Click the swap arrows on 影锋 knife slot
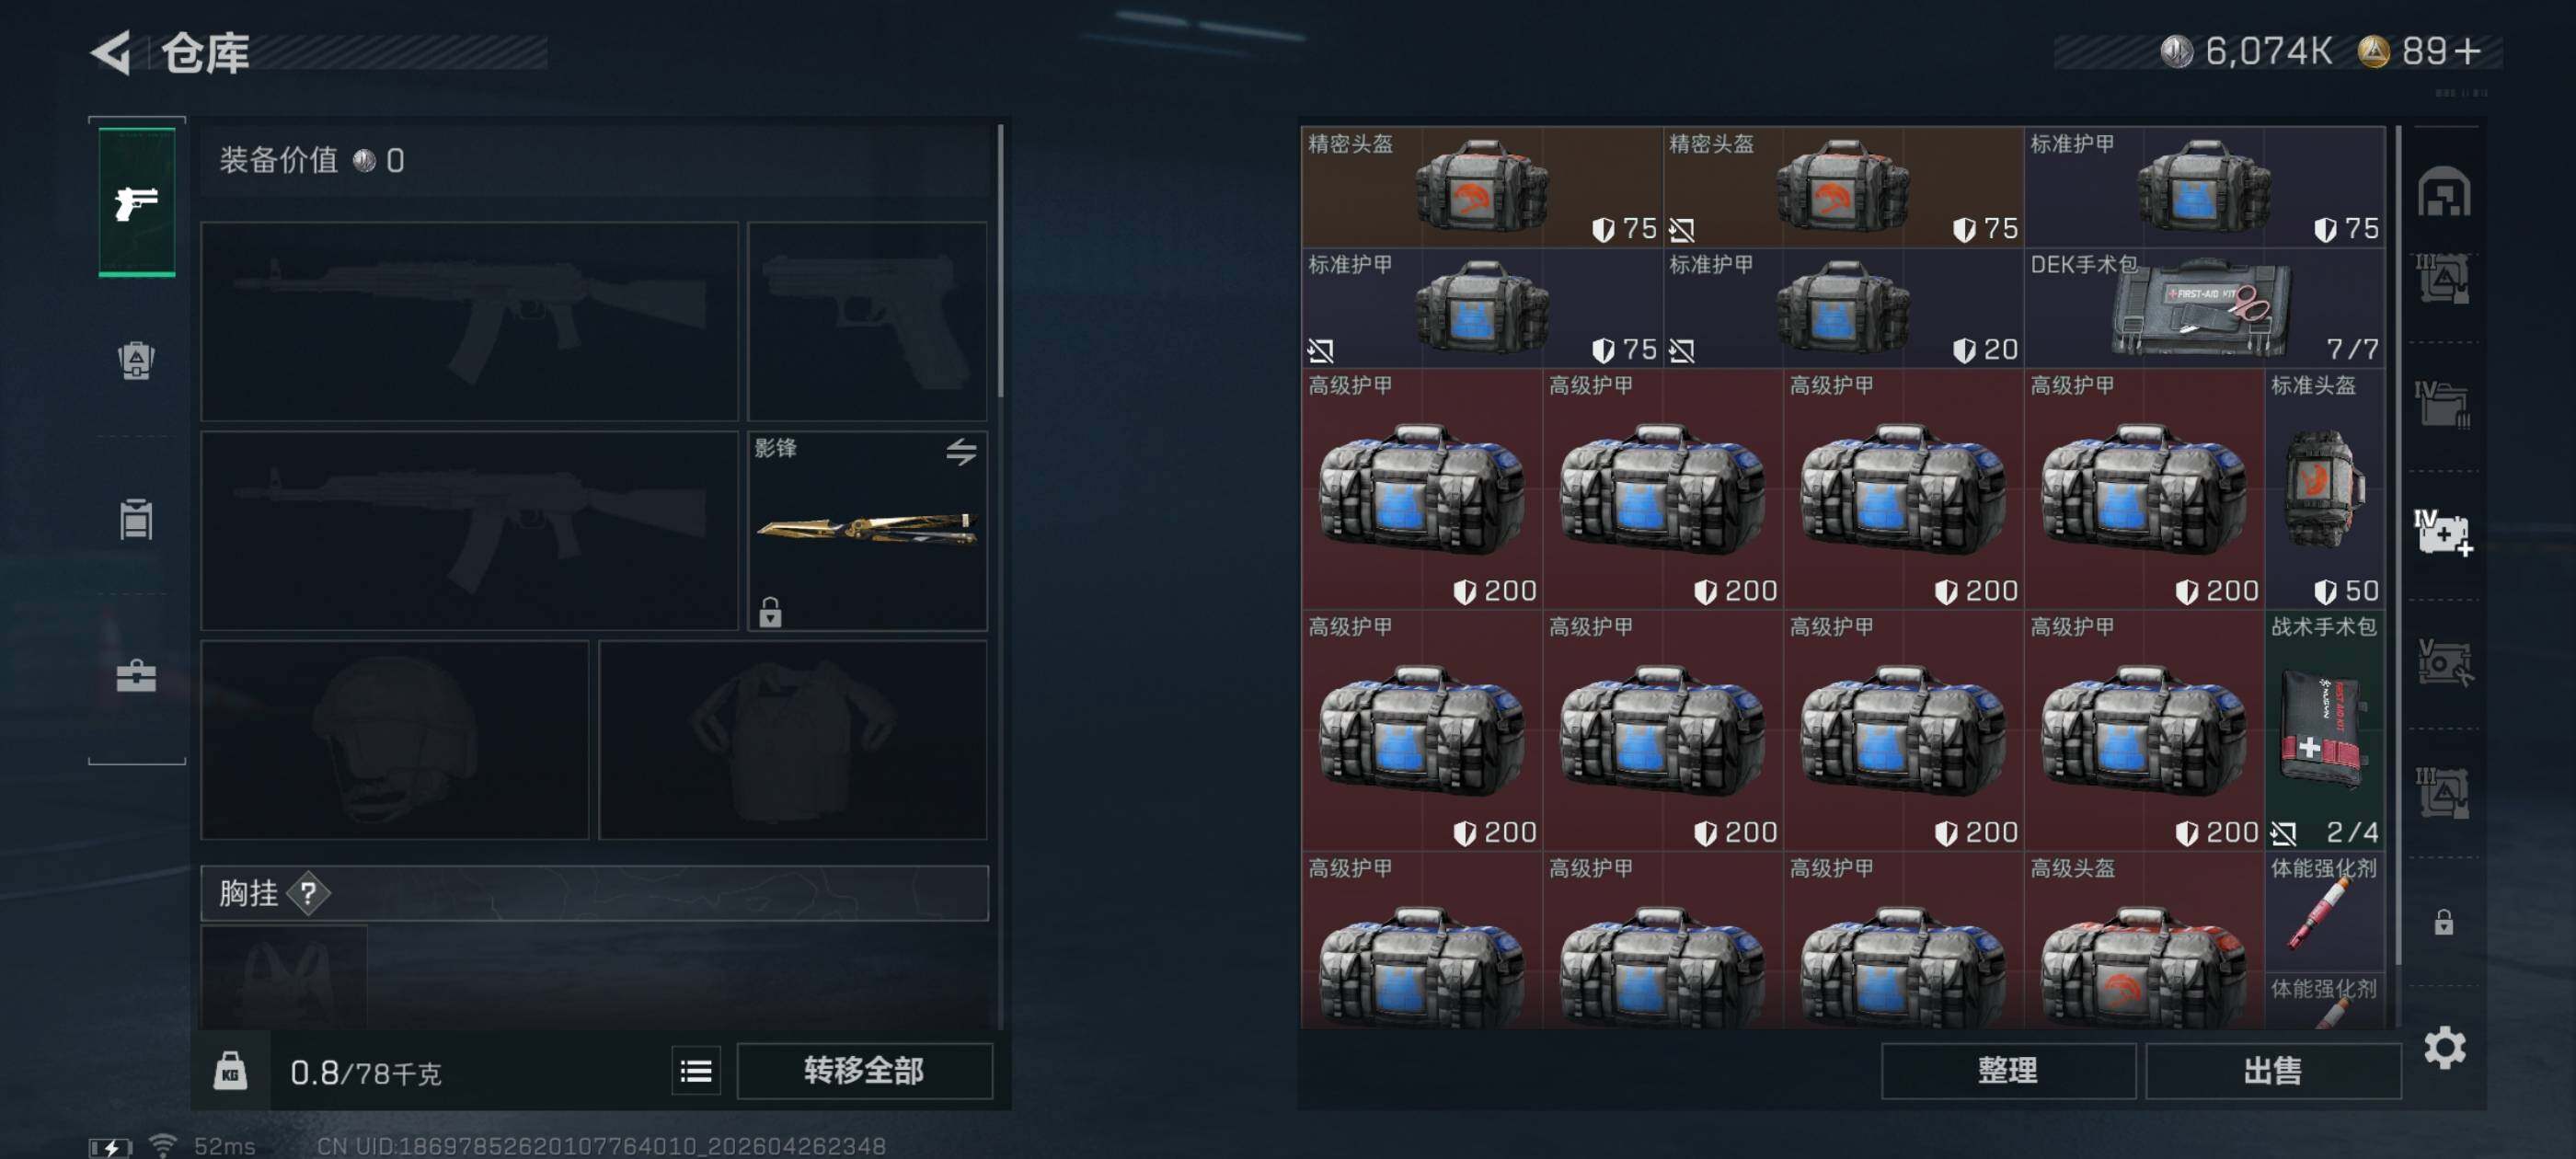Screen dimensions: 2576x1159 point(961,452)
